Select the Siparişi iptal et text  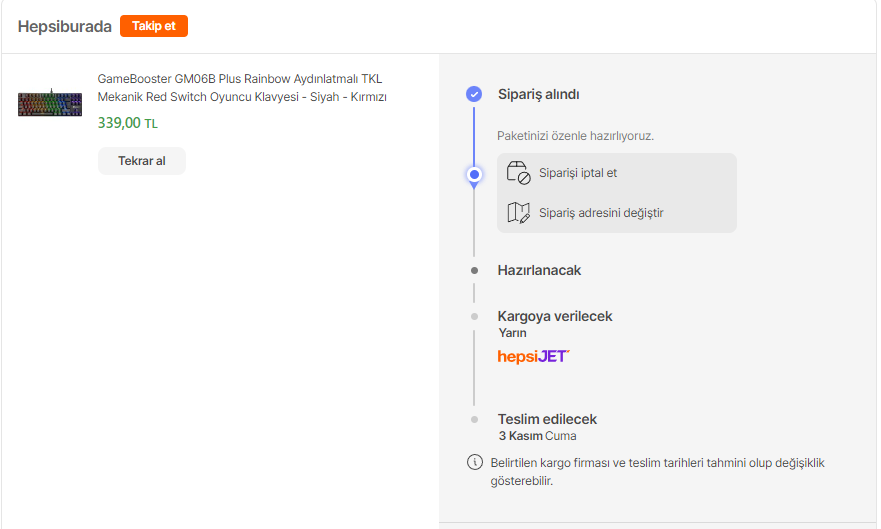pos(577,173)
